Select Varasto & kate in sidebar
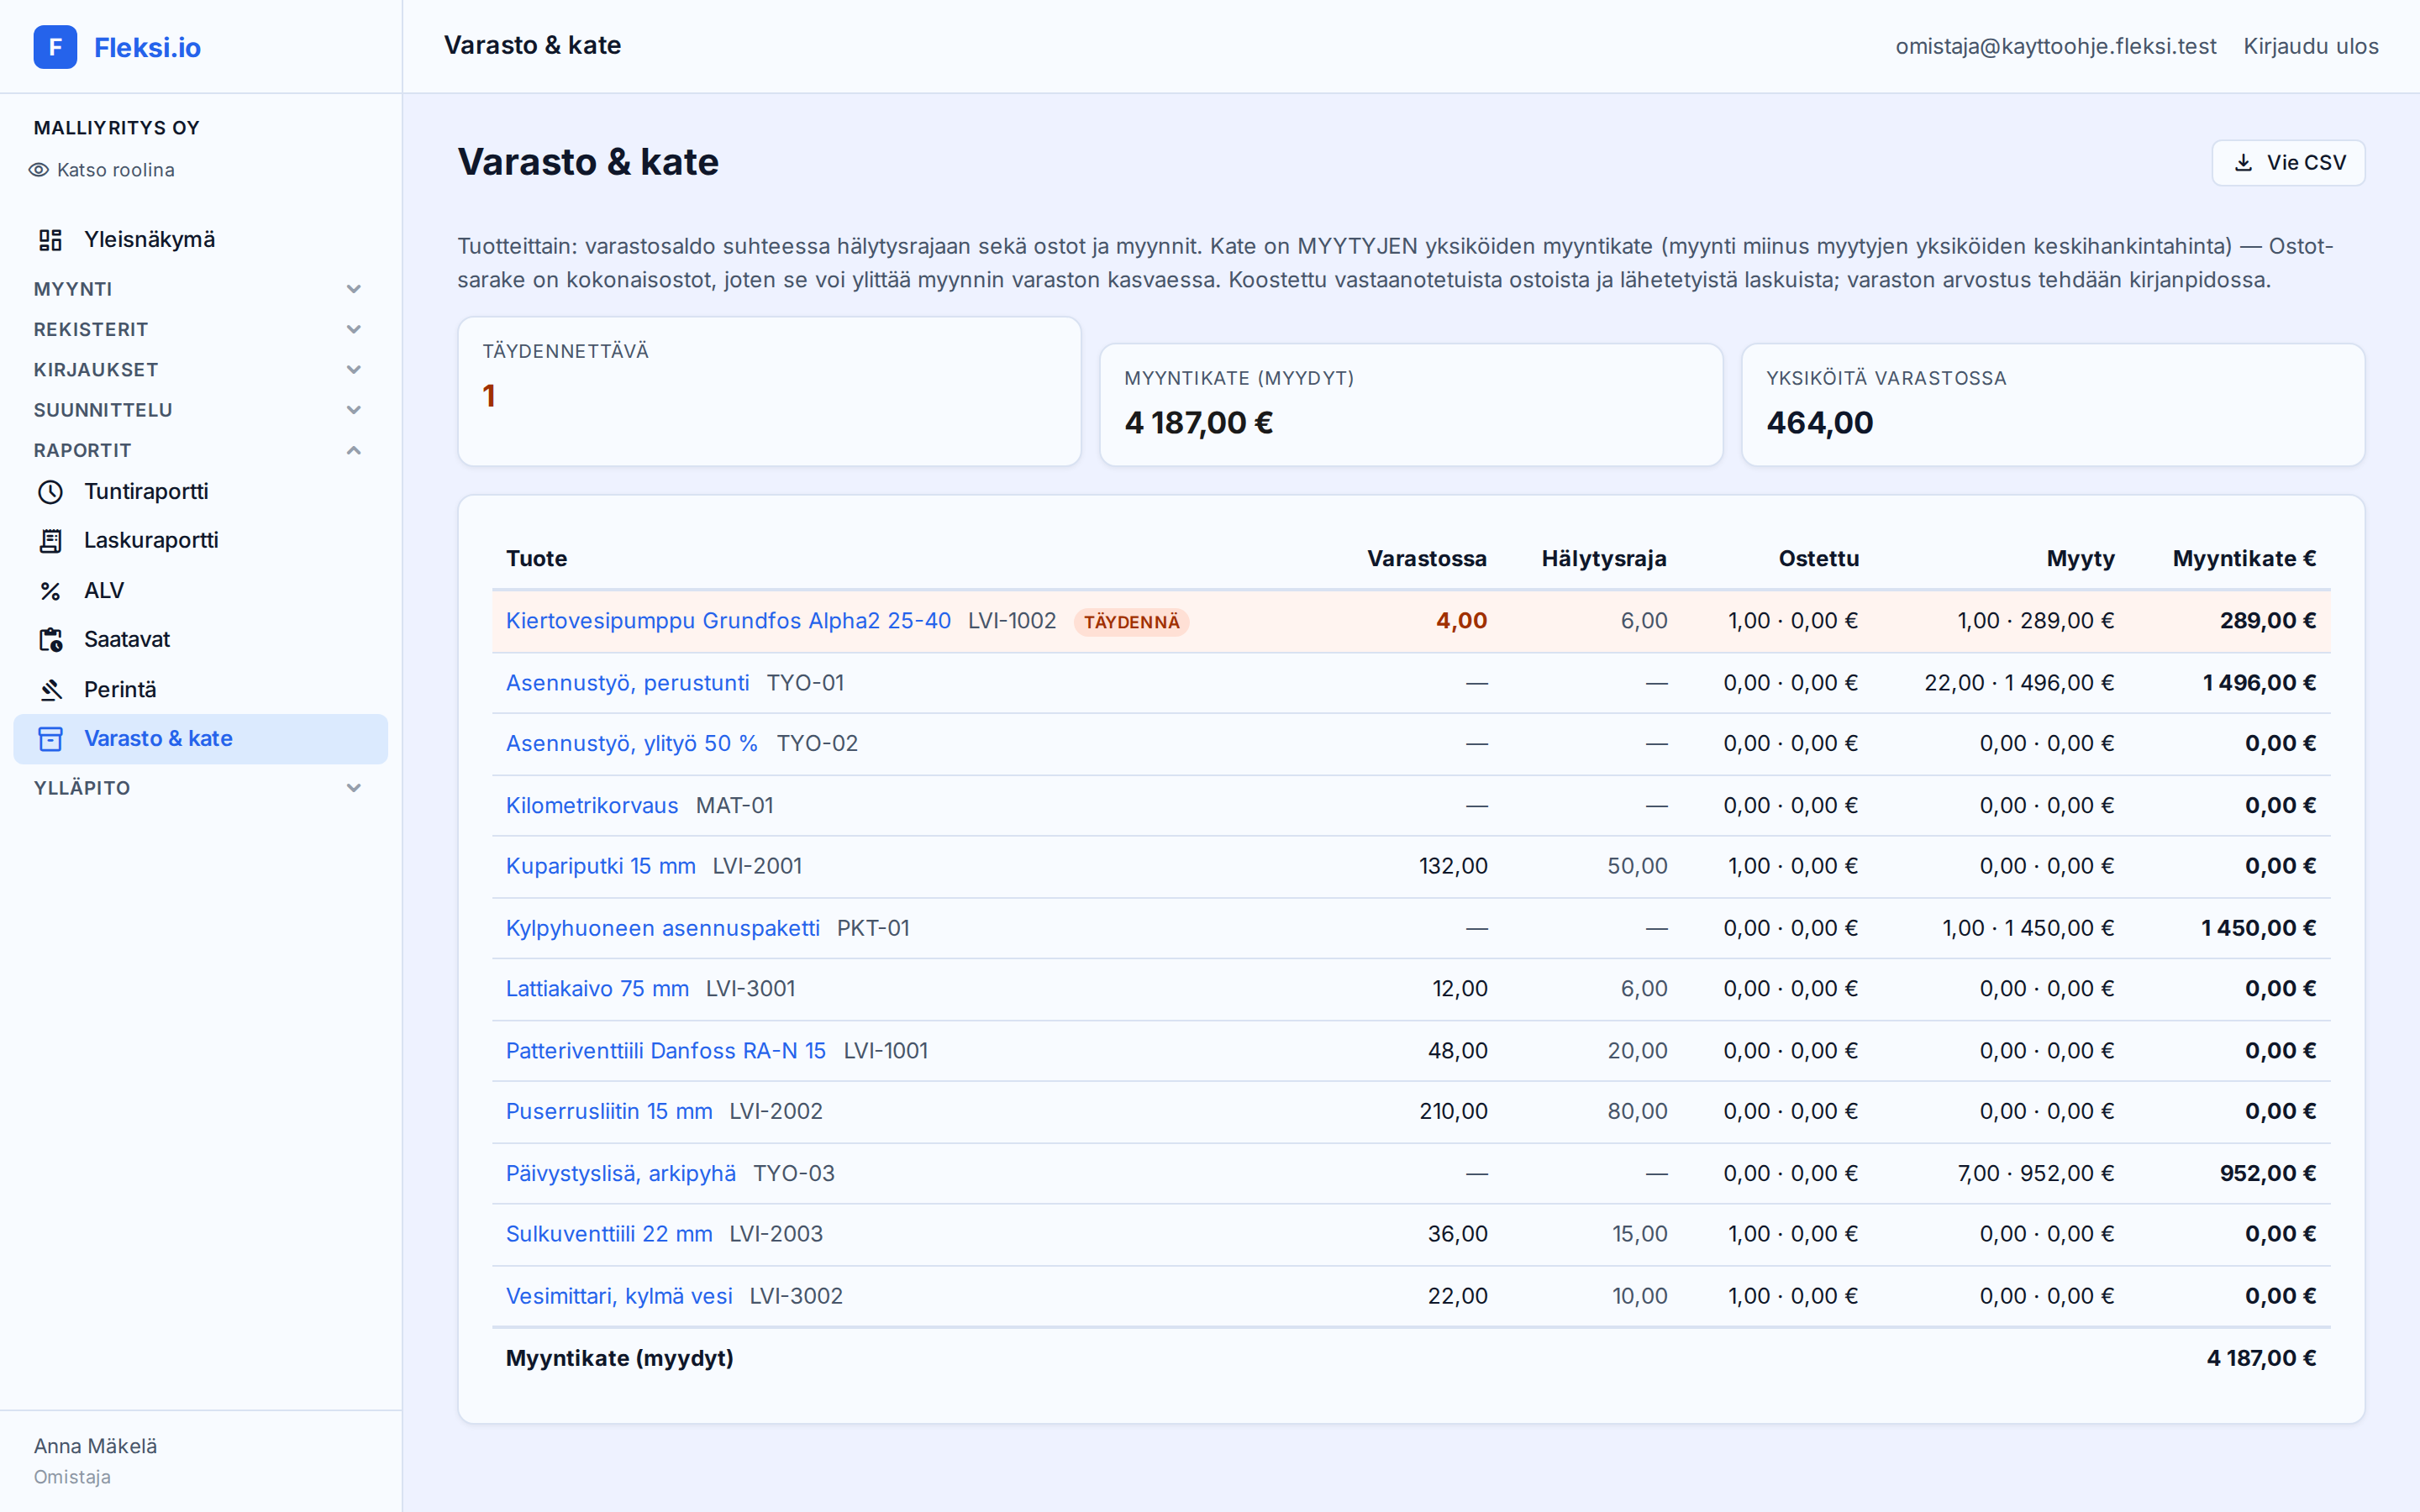The width and height of the screenshot is (2420, 1512). (200, 739)
